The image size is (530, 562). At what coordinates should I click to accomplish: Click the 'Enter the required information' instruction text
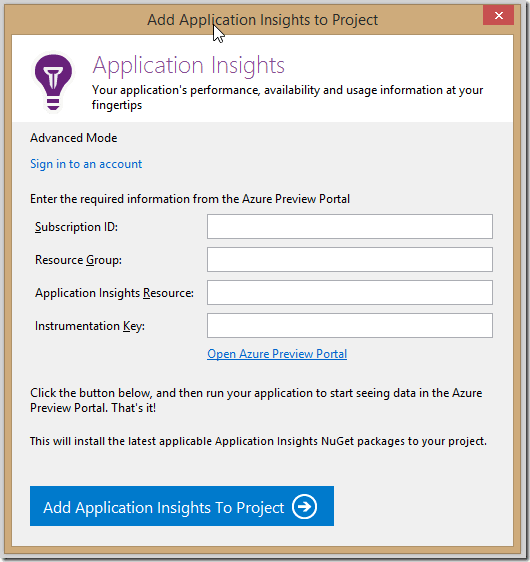tap(190, 199)
